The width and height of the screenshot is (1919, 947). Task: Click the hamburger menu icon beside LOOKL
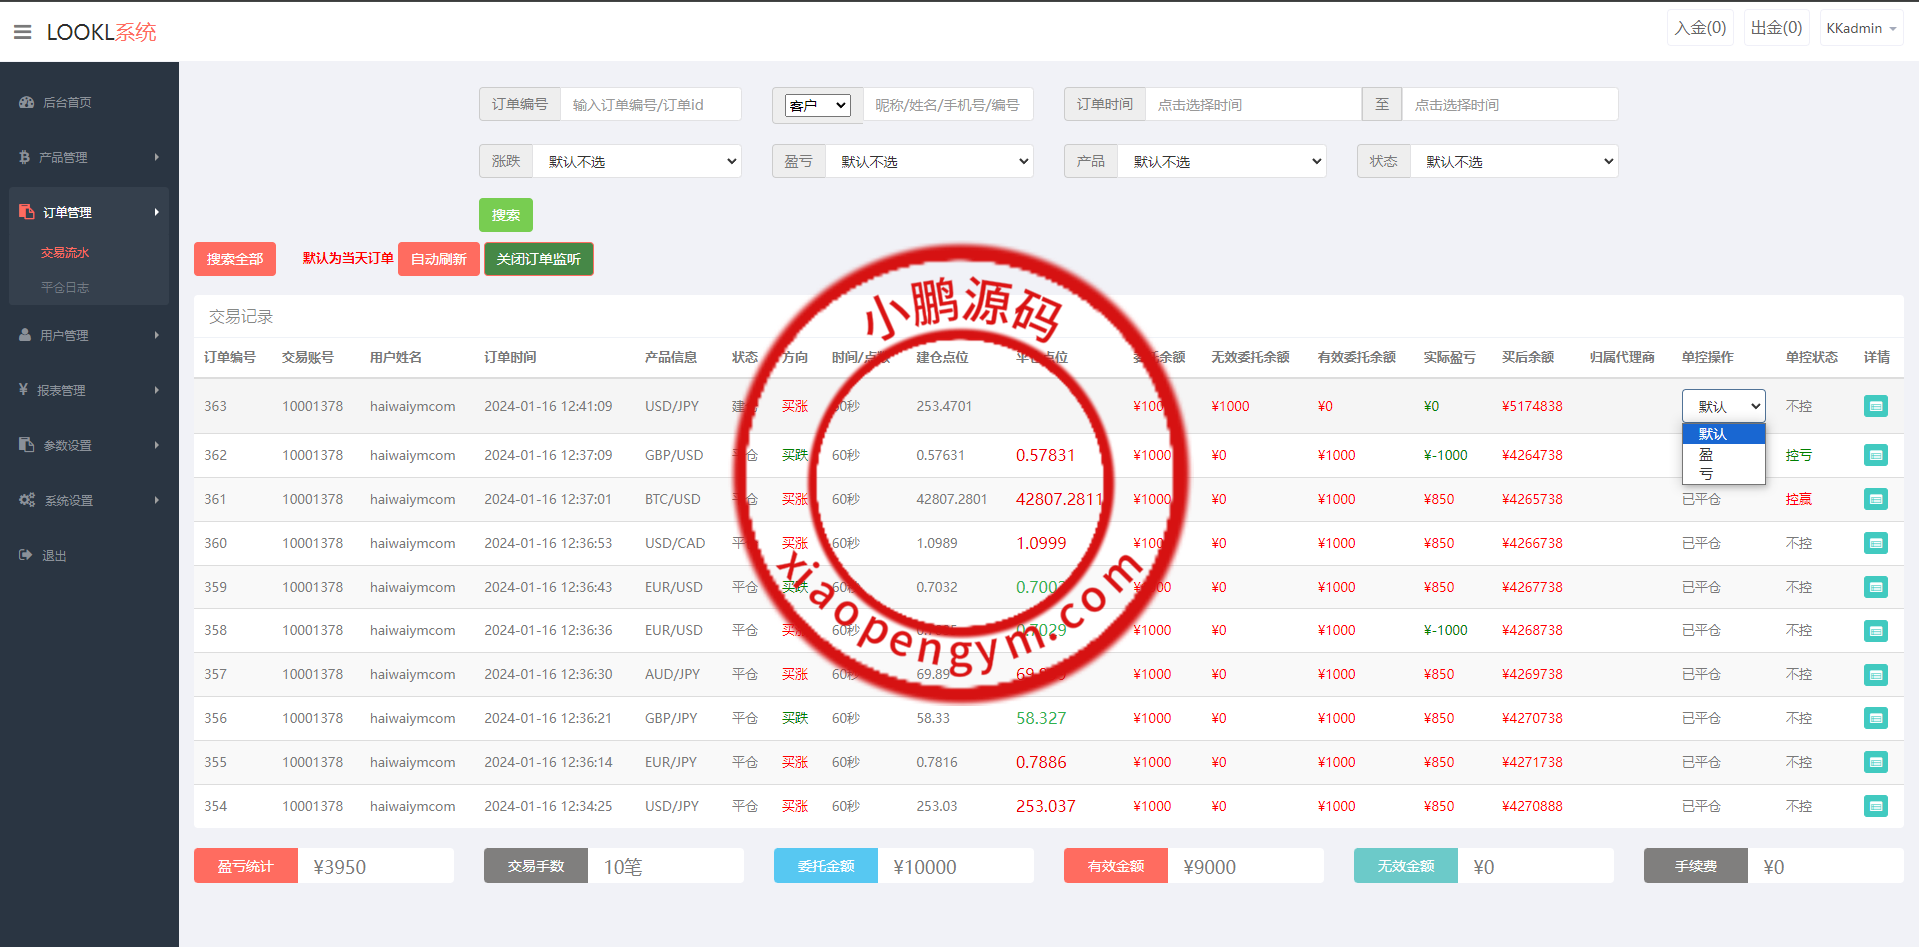[22, 32]
